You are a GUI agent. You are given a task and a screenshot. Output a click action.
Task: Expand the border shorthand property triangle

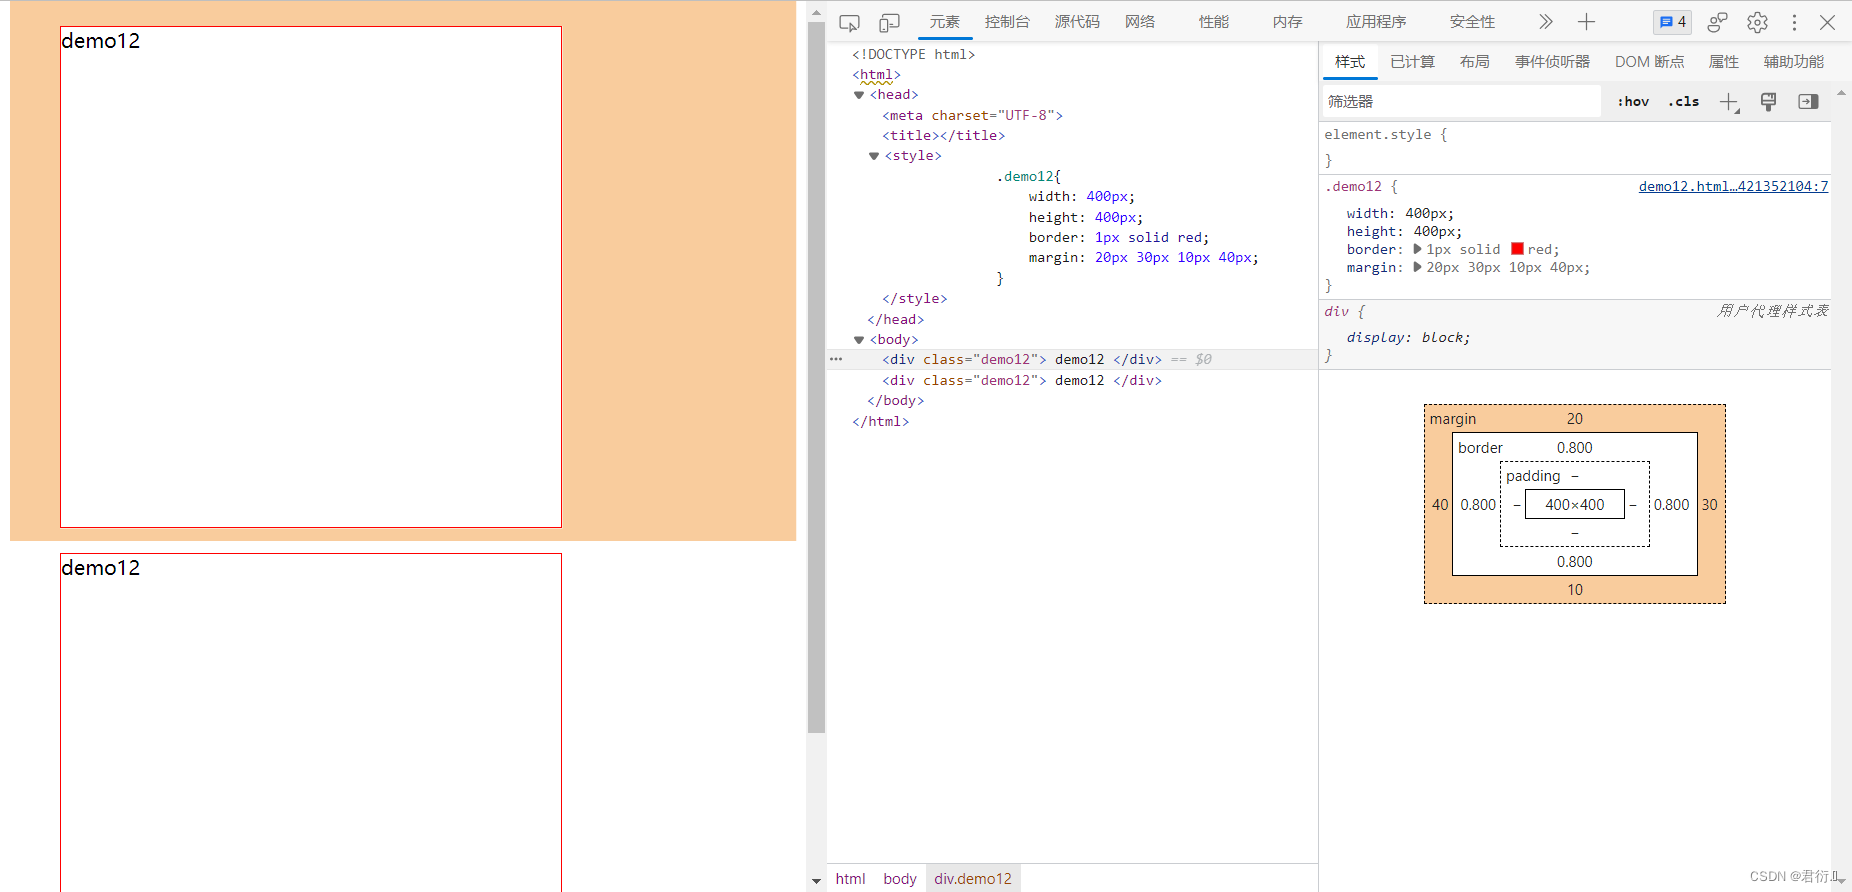pos(1417,249)
